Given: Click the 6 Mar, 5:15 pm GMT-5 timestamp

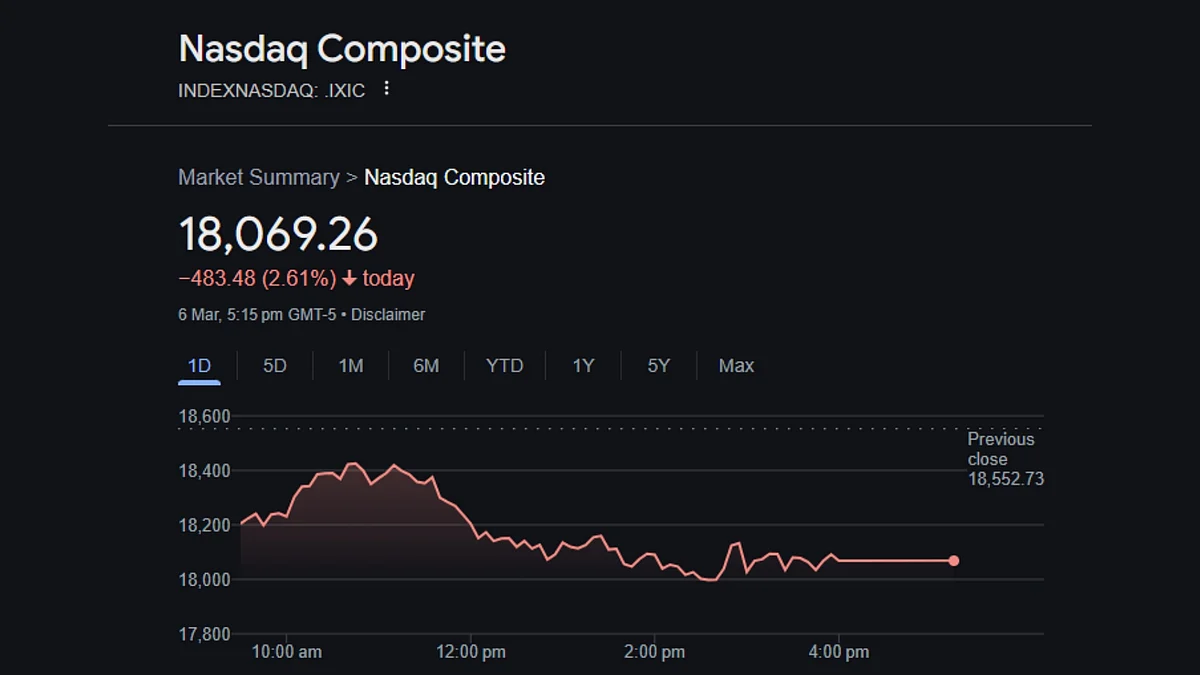Looking at the screenshot, I should click(x=257, y=314).
